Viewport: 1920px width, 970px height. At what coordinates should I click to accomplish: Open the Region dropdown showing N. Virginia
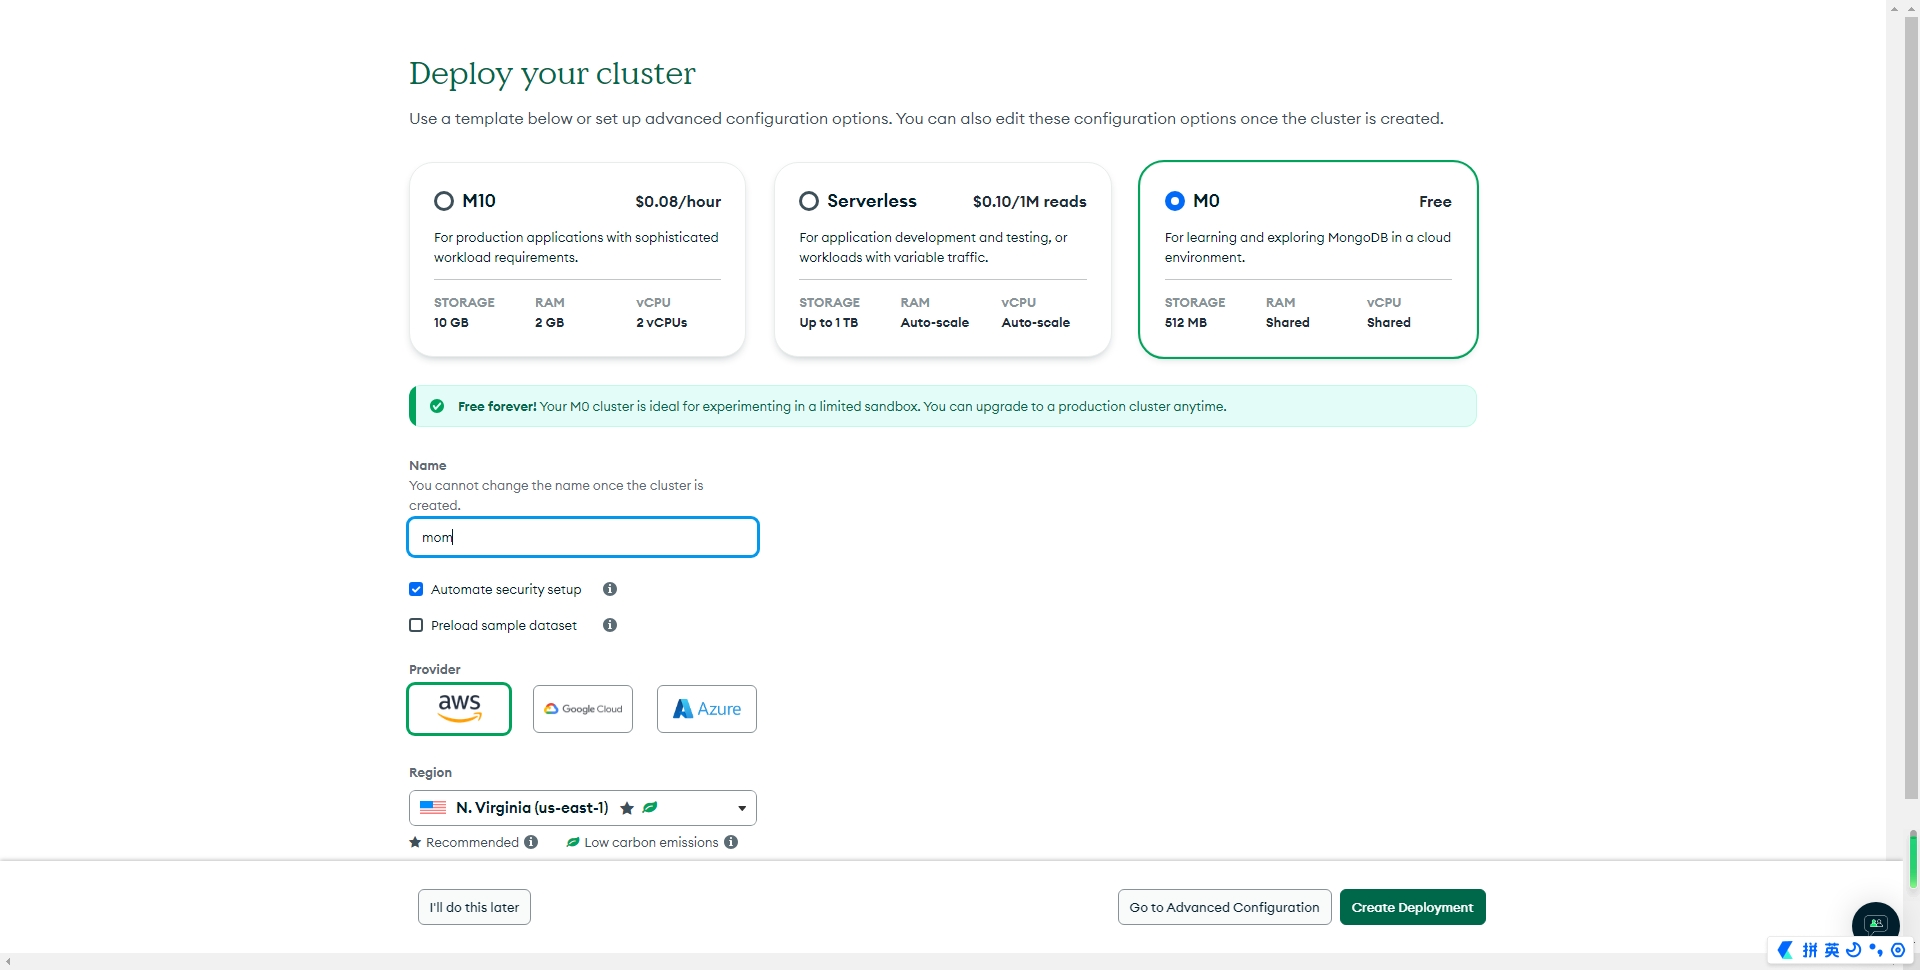point(583,808)
